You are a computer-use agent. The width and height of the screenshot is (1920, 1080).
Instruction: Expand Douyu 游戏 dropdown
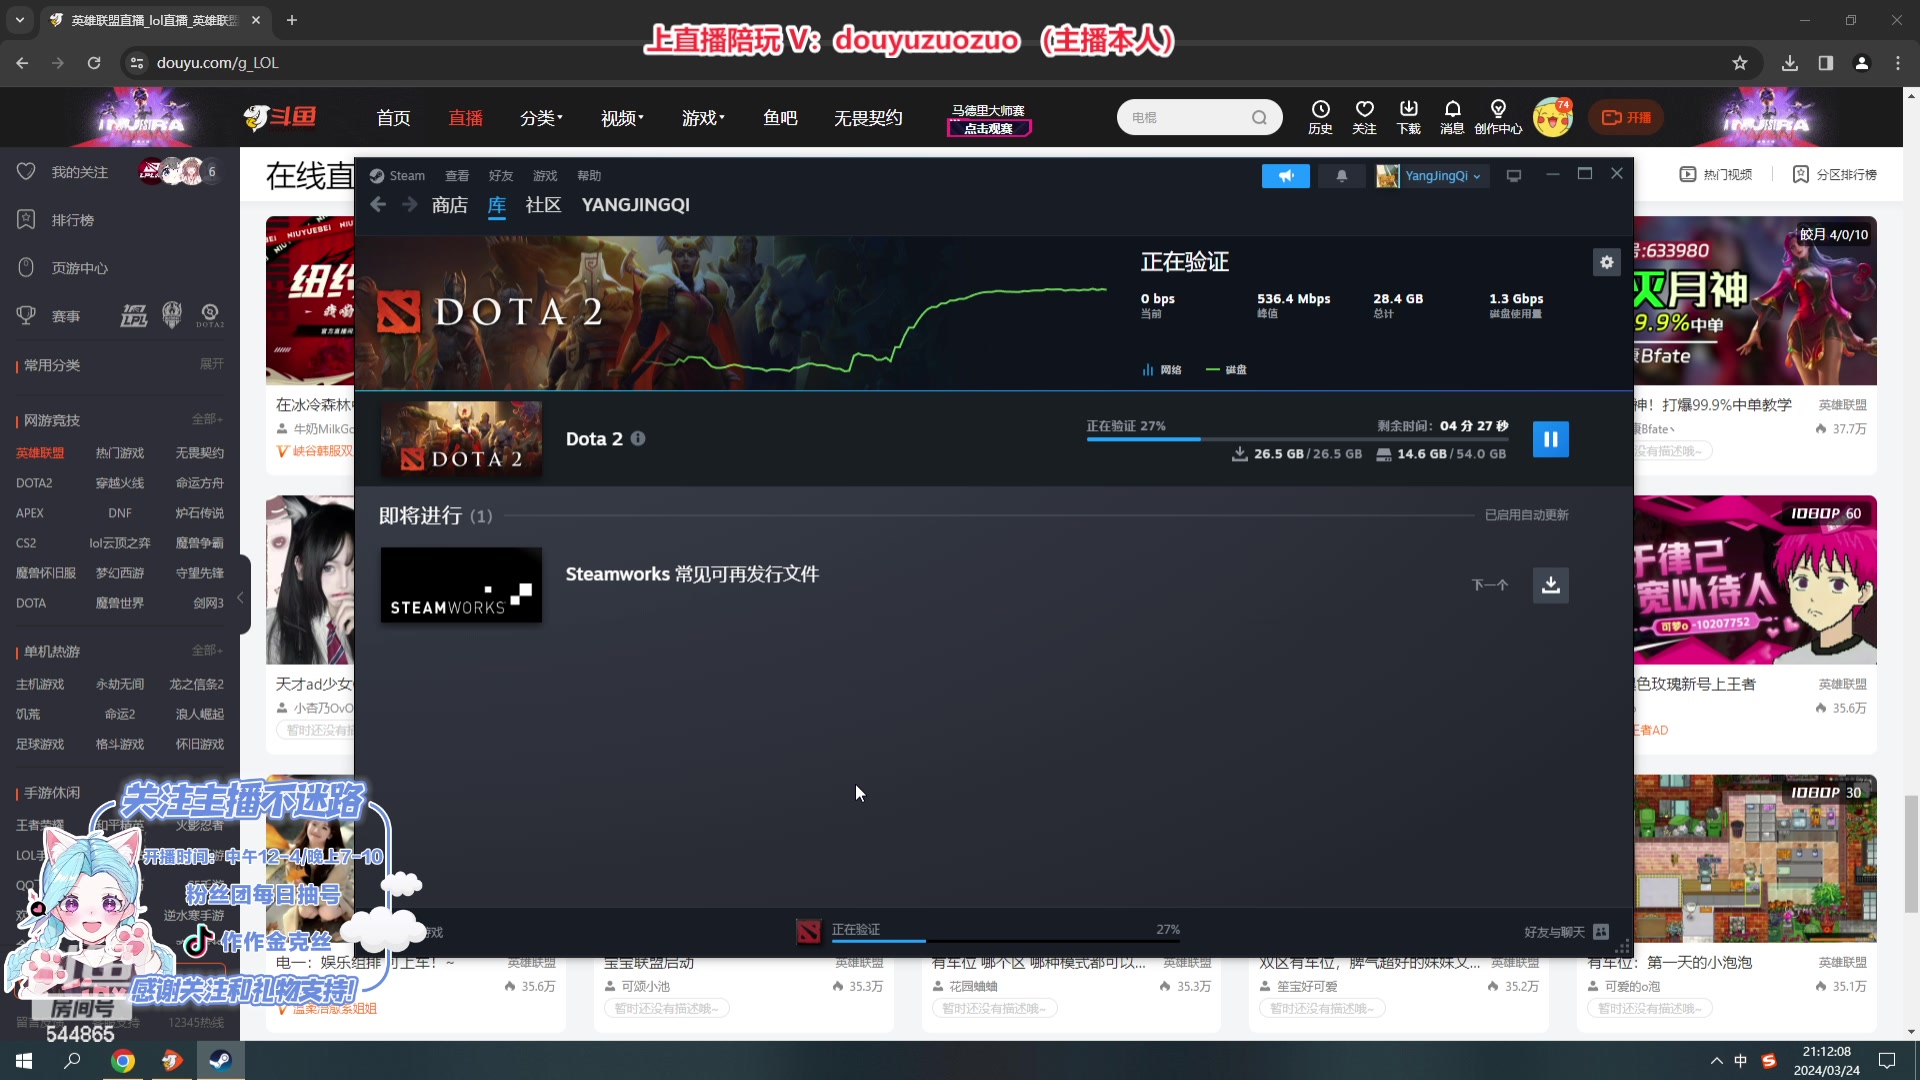(x=703, y=118)
